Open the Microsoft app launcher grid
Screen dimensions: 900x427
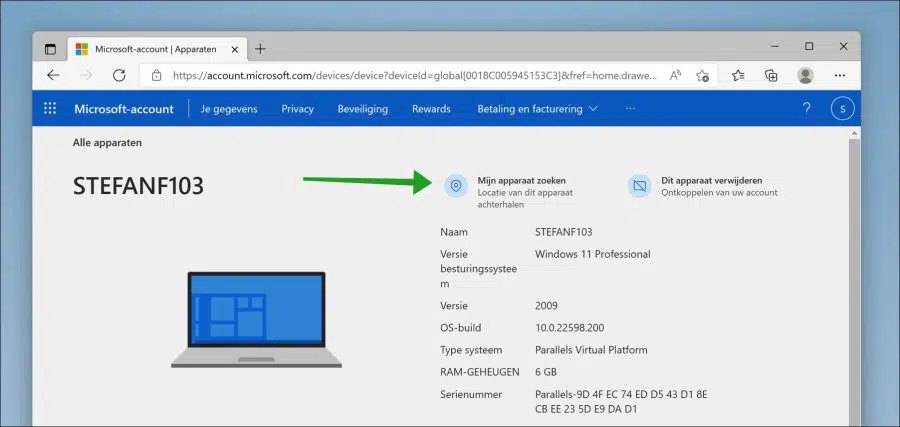coord(50,108)
